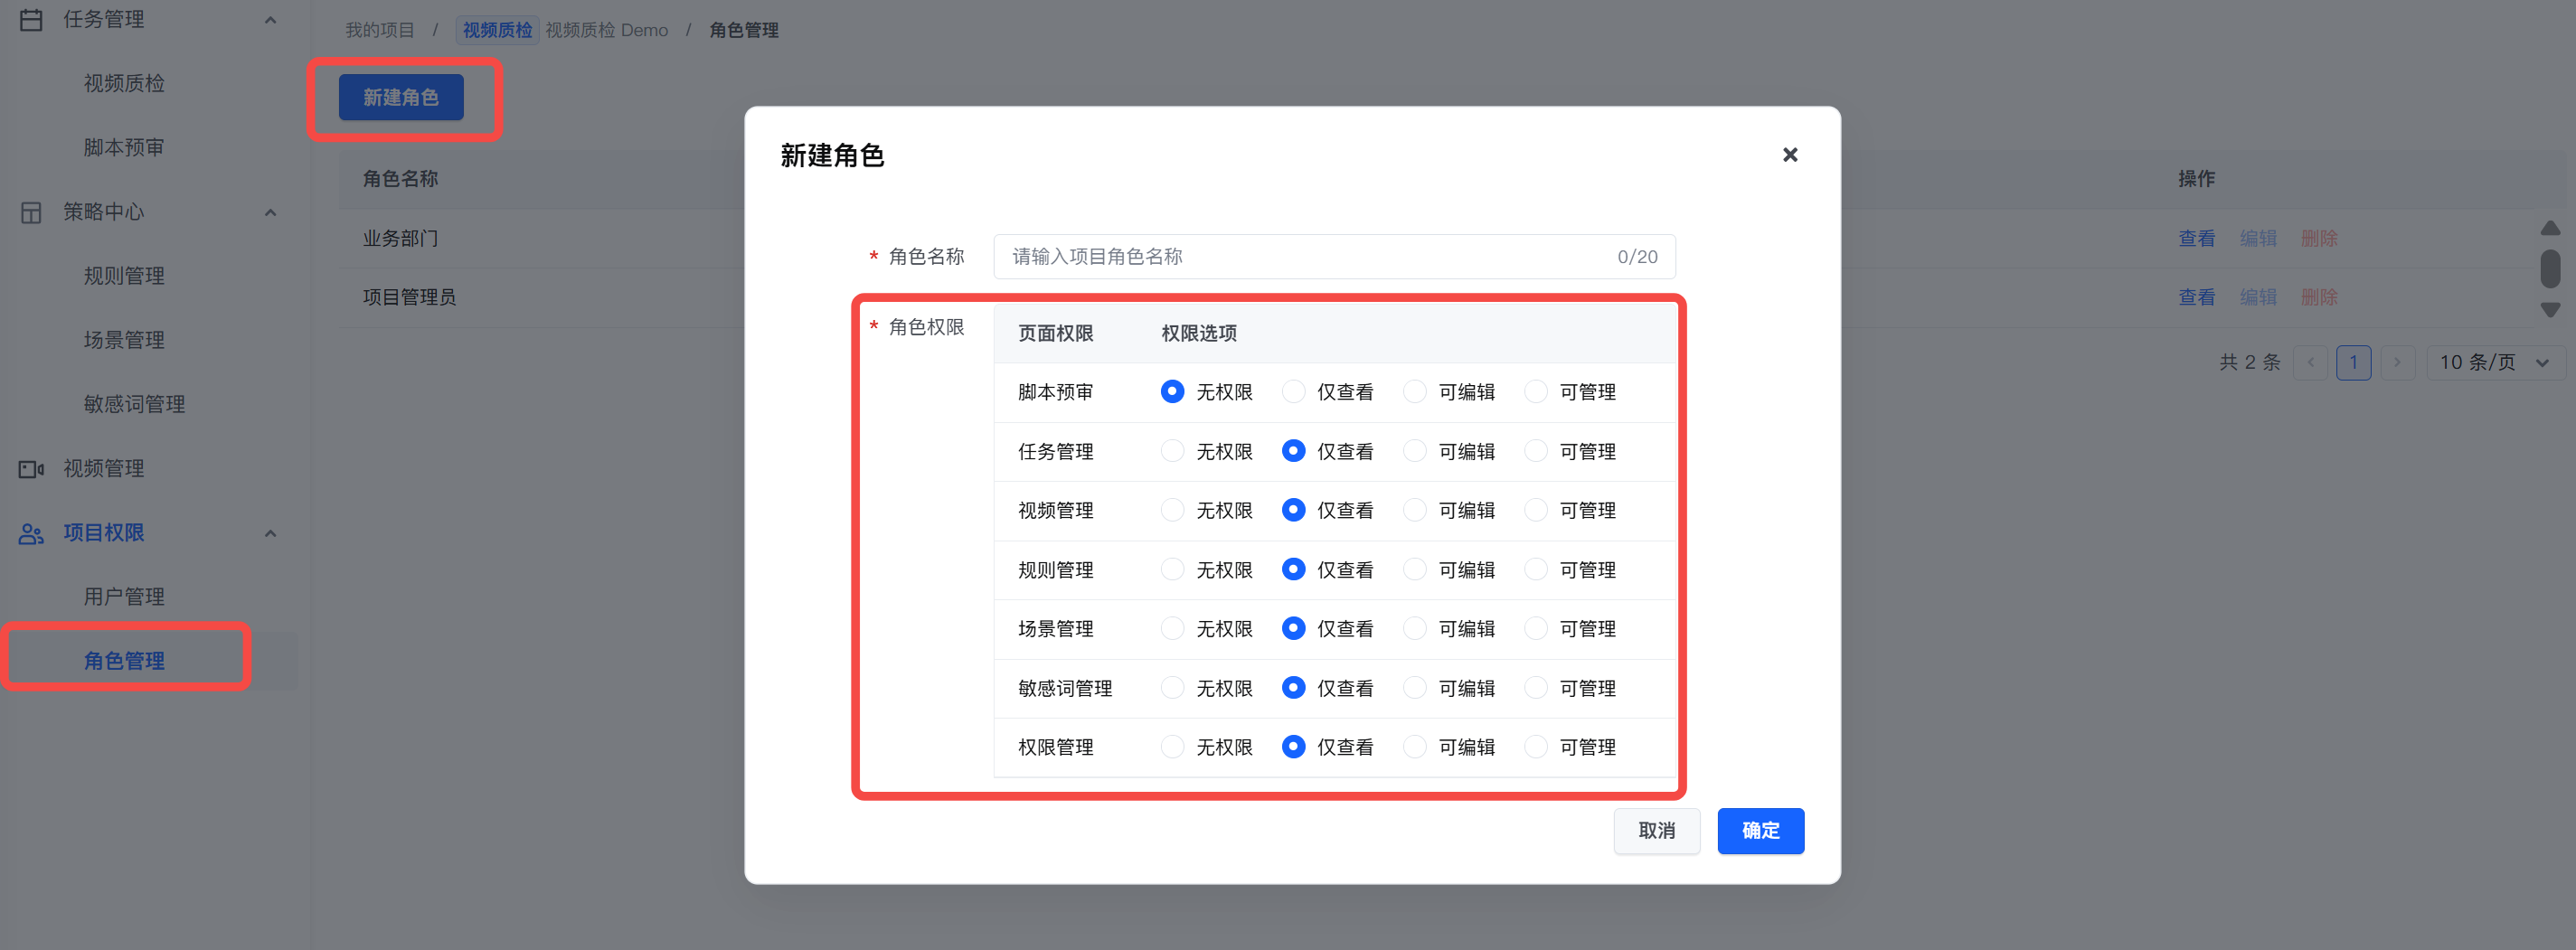Open 敏感词管理 in the sidebar
The height and width of the screenshot is (950, 2576).
click(x=134, y=405)
